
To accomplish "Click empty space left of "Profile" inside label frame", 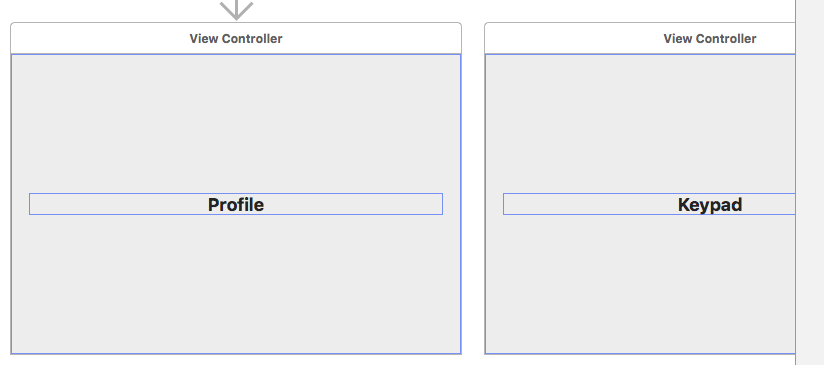I will pos(119,204).
